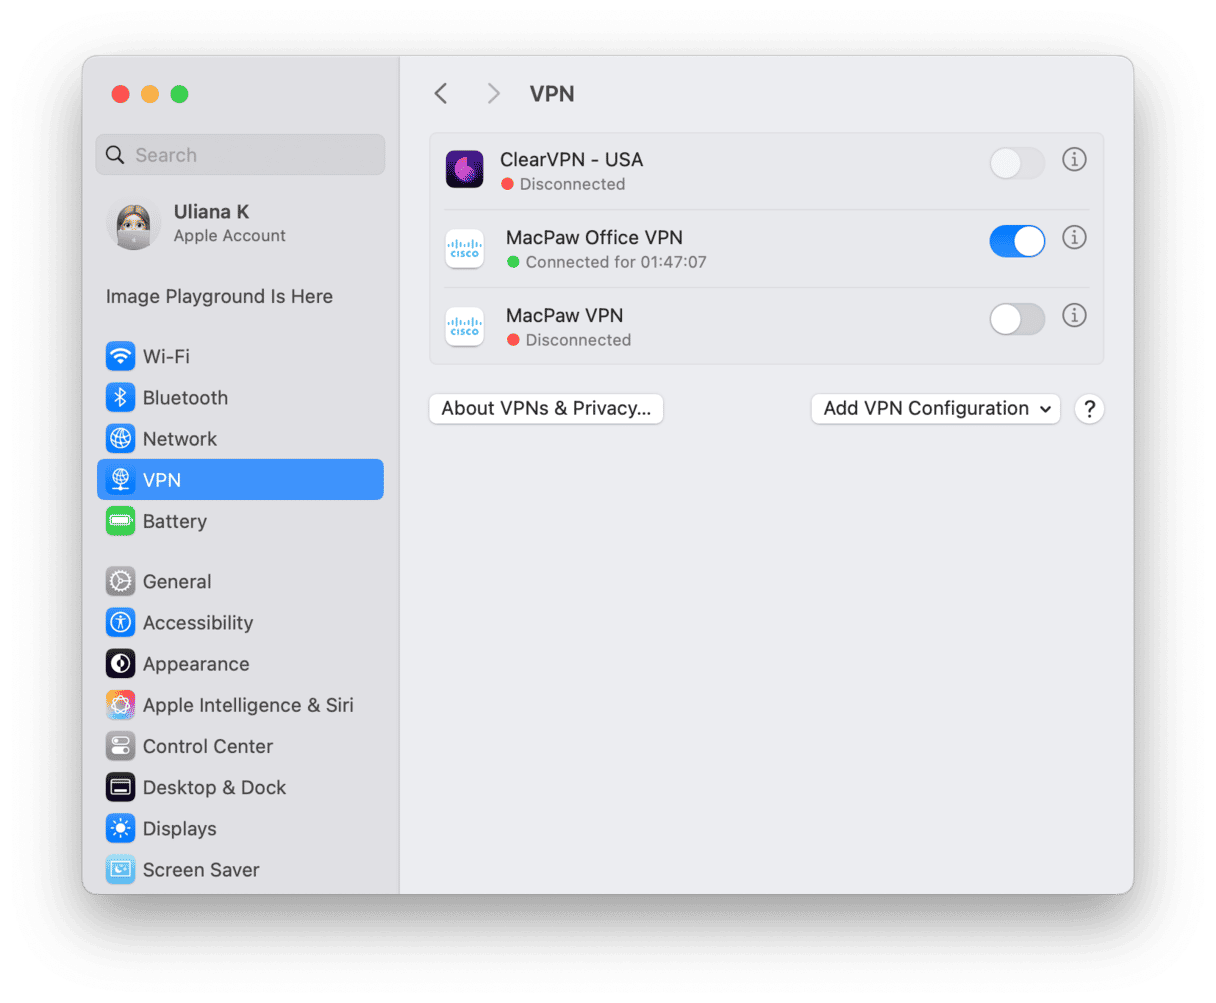The width and height of the screenshot is (1216, 1003).
Task: Click the Battery sidebar icon
Action: coord(120,521)
